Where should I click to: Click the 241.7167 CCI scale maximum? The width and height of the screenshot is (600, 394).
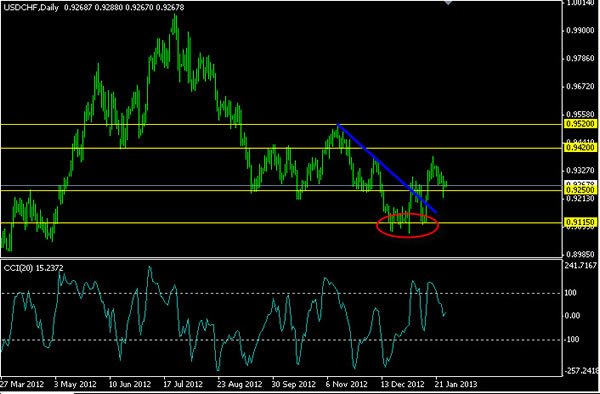coord(580,265)
